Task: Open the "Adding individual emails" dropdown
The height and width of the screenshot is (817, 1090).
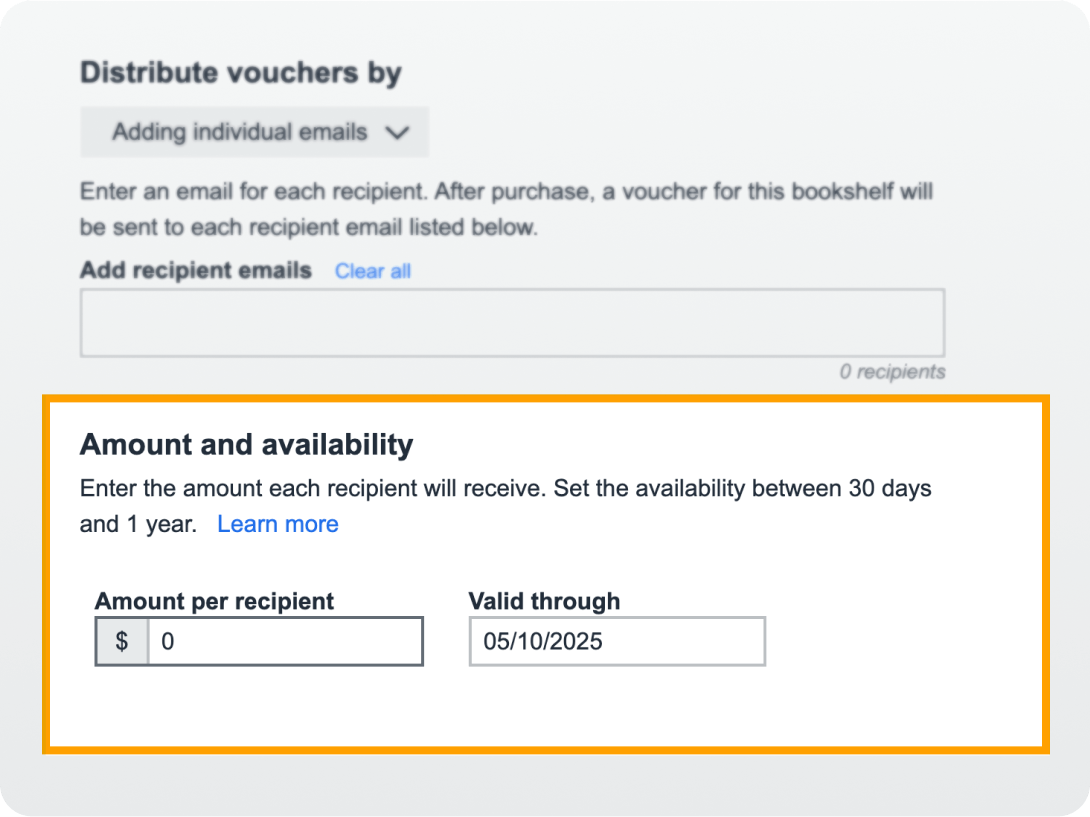Action: [254, 132]
